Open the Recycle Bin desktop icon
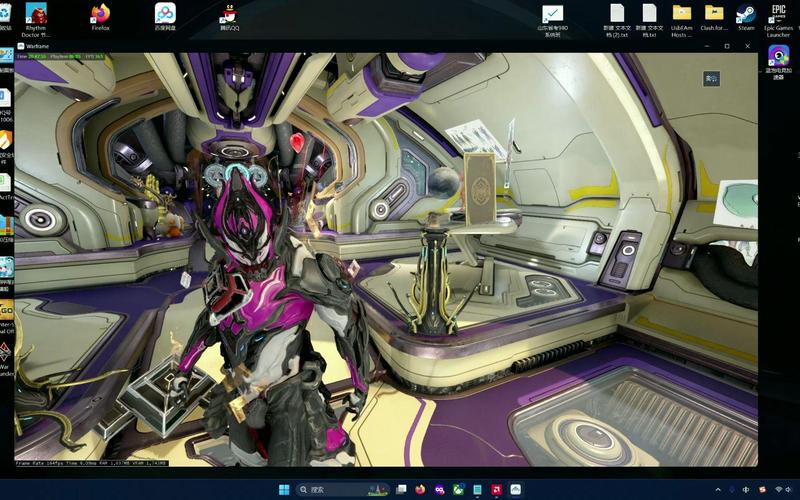The height and width of the screenshot is (500, 800). tap(5, 15)
